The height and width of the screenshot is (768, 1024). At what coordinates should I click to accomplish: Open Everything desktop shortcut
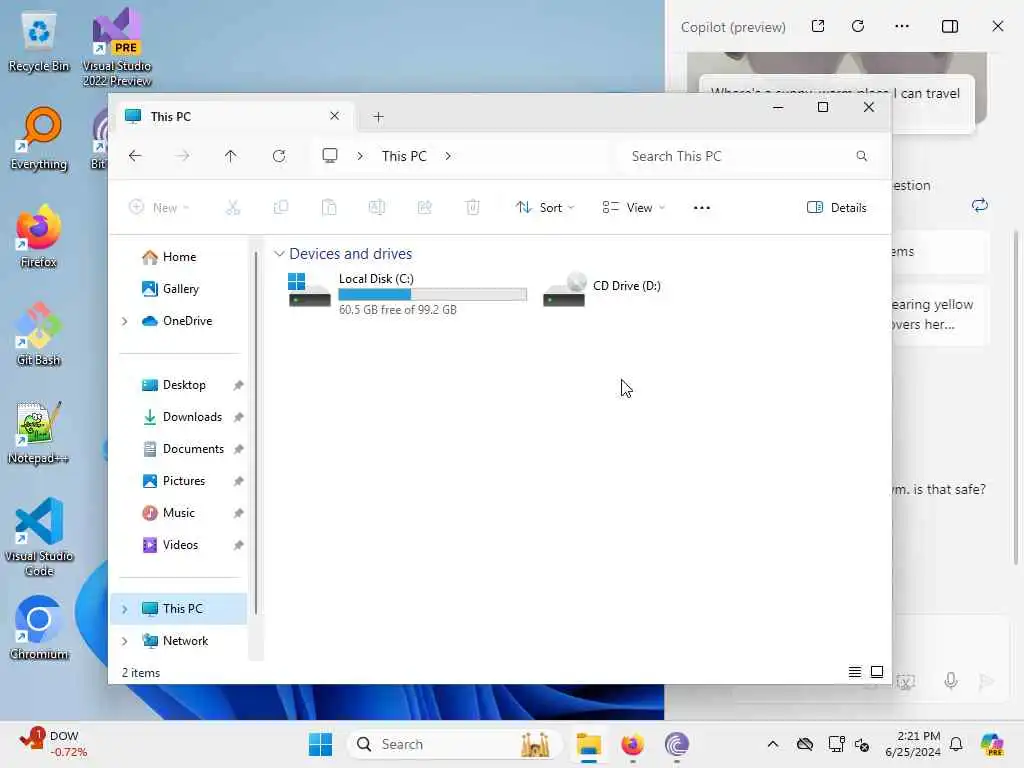39,138
